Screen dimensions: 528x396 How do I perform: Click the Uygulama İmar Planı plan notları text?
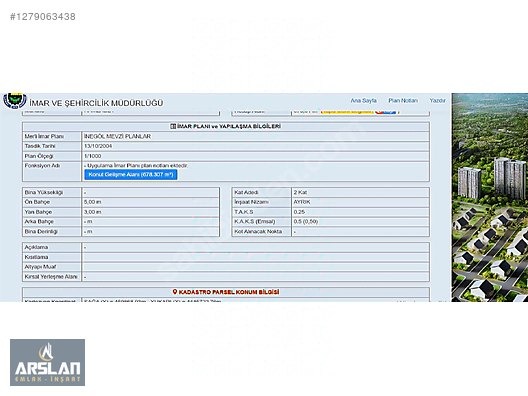[x=136, y=165]
